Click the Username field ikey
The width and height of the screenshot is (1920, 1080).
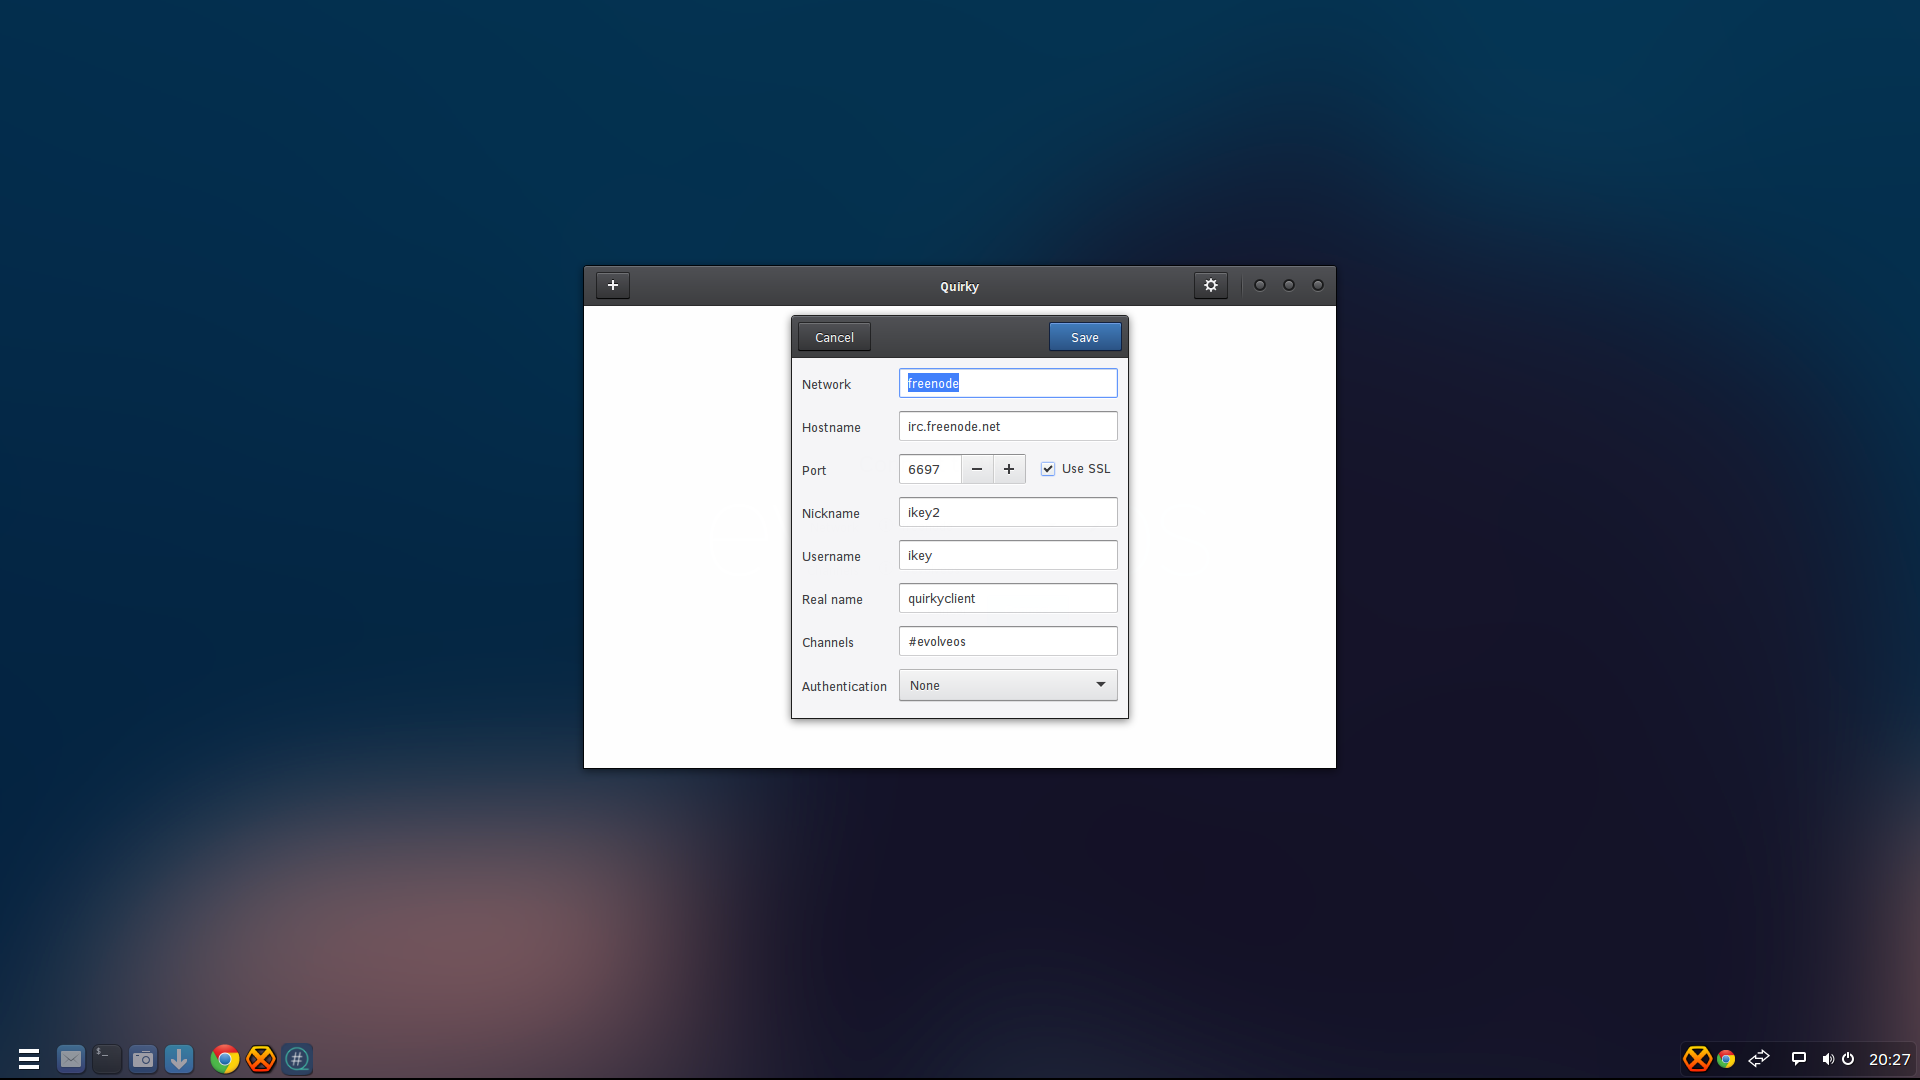1008,555
